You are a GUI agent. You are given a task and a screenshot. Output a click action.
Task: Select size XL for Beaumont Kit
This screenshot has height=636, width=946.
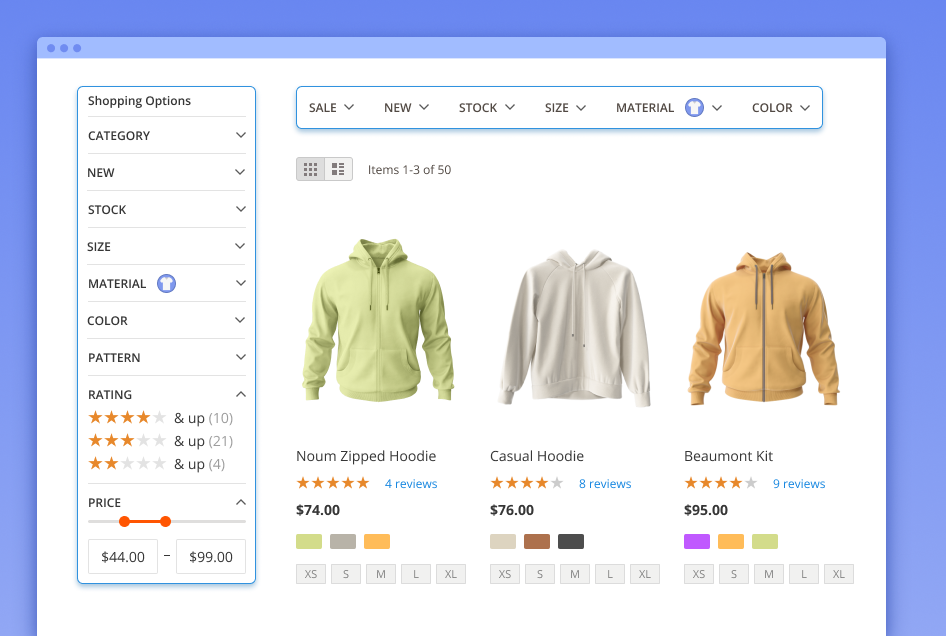(x=838, y=573)
